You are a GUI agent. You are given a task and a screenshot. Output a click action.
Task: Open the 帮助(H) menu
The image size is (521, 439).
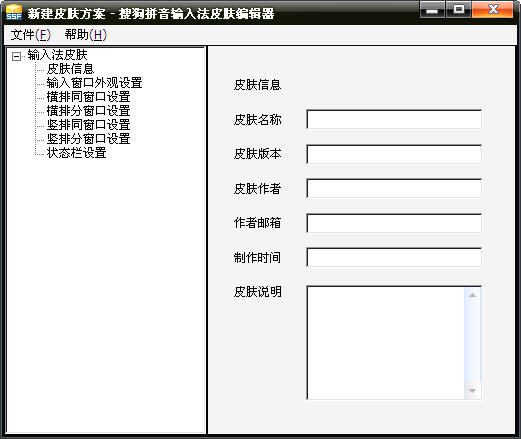coord(86,35)
